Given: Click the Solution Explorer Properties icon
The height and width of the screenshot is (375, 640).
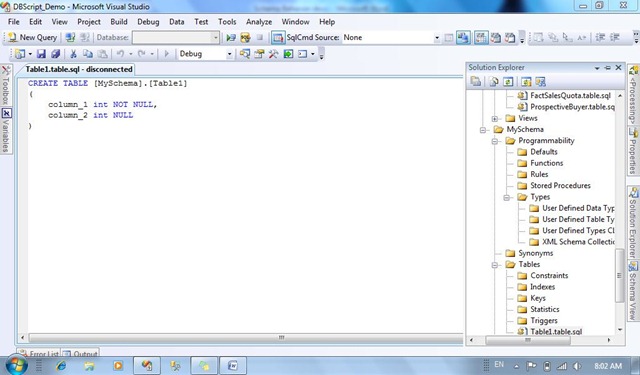Looking at the screenshot, I should (476, 82).
